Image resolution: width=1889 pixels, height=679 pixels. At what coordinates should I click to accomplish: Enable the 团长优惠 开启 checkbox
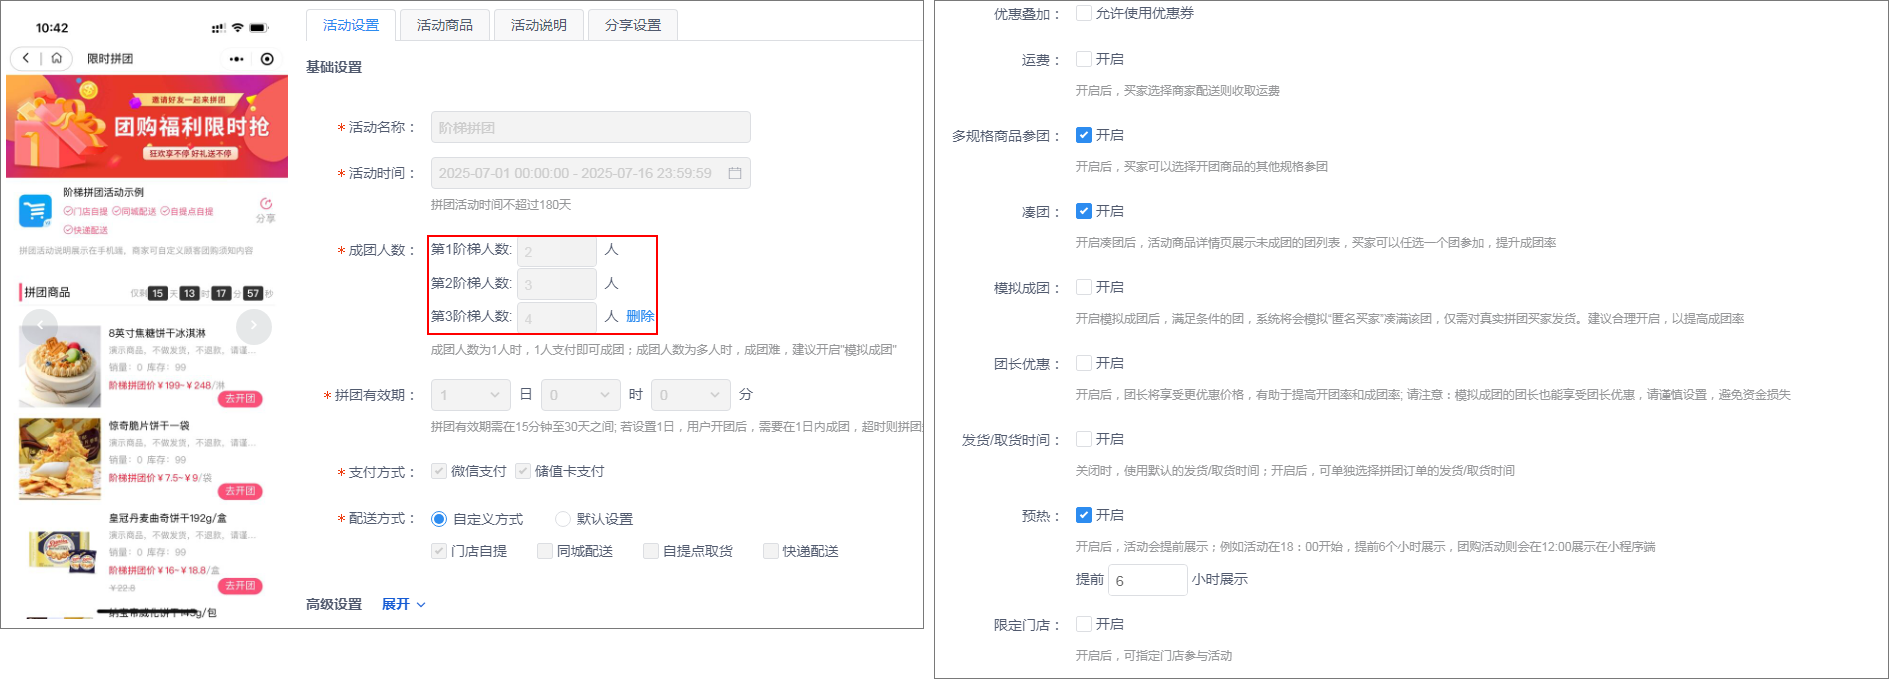pos(1084,363)
